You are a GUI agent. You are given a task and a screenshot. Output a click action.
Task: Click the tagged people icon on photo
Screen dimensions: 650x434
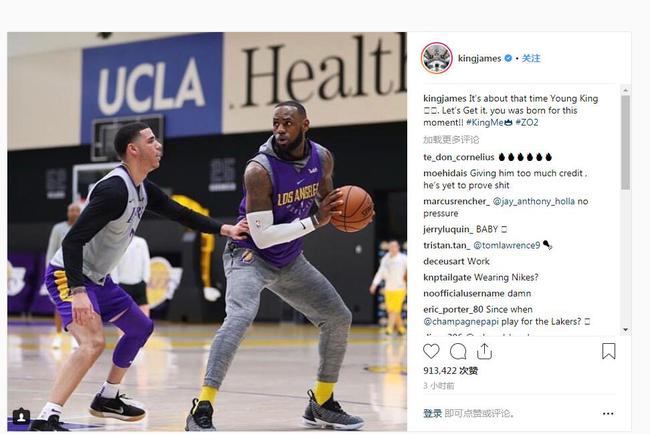pos(22,416)
